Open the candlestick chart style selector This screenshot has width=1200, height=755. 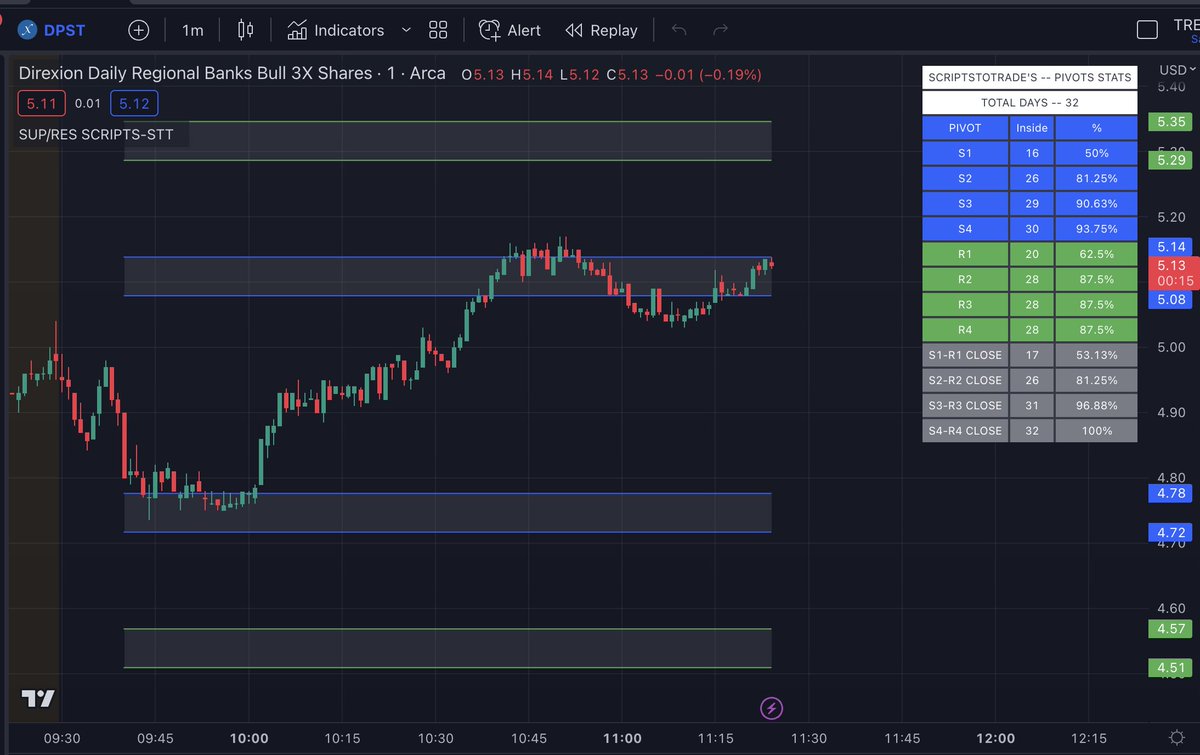(246, 30)
